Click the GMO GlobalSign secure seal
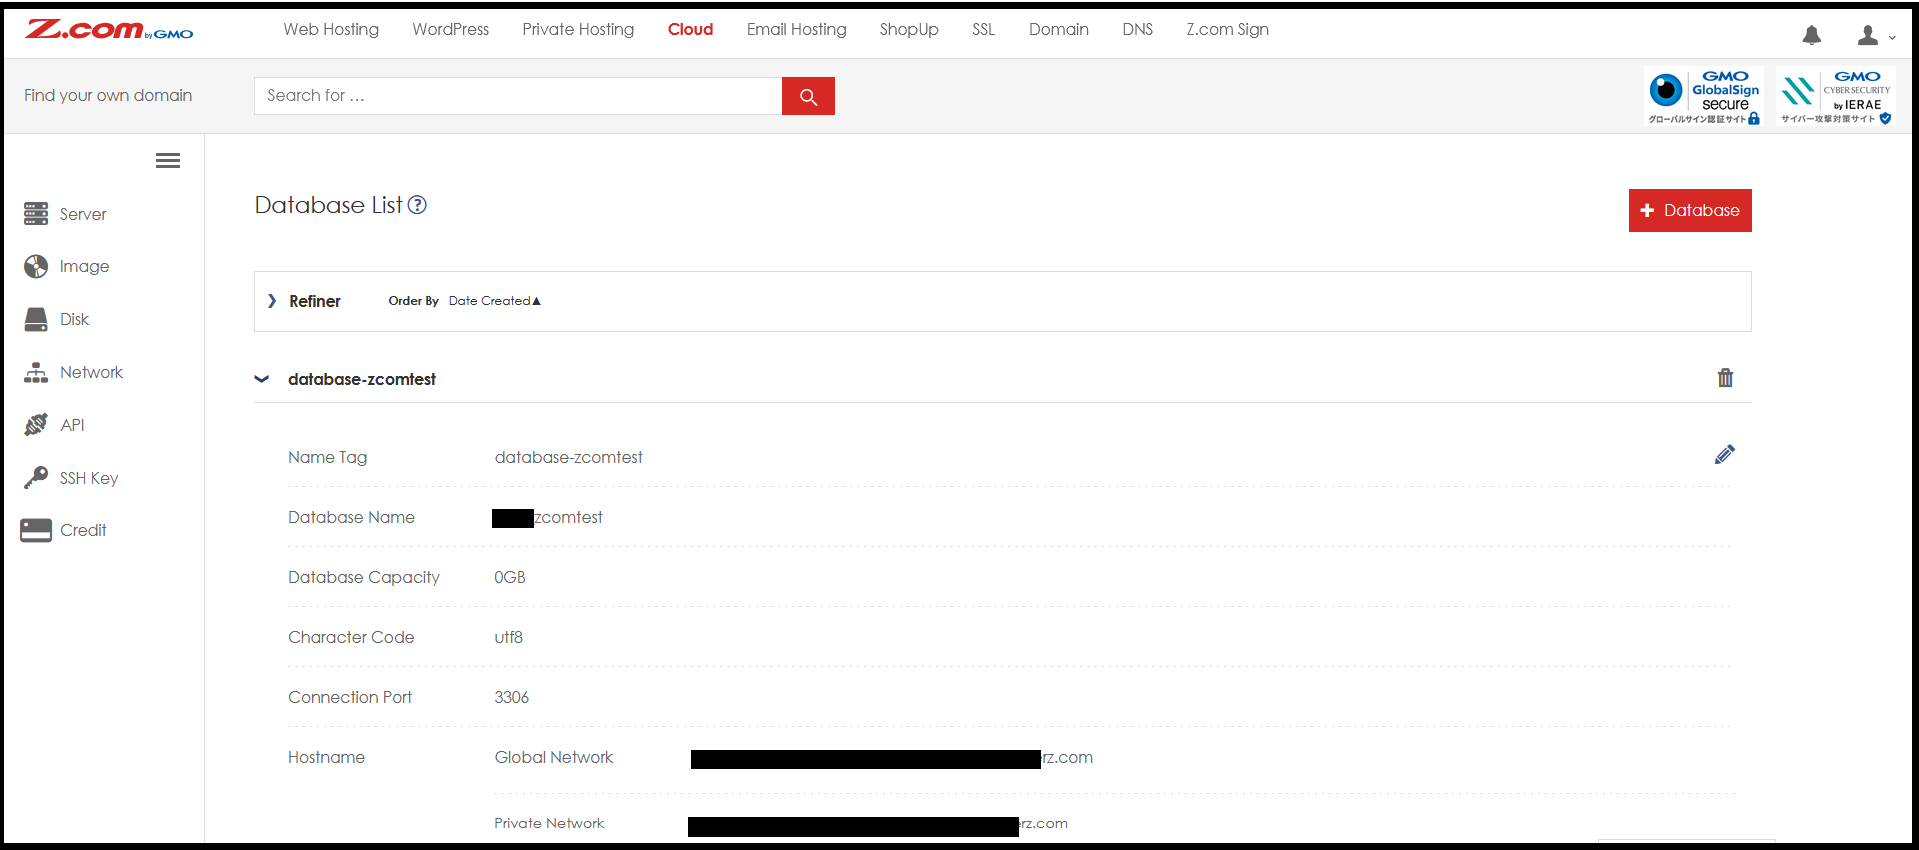Viewport: 1919px width, 850px height. click(x=1704, y=97)
